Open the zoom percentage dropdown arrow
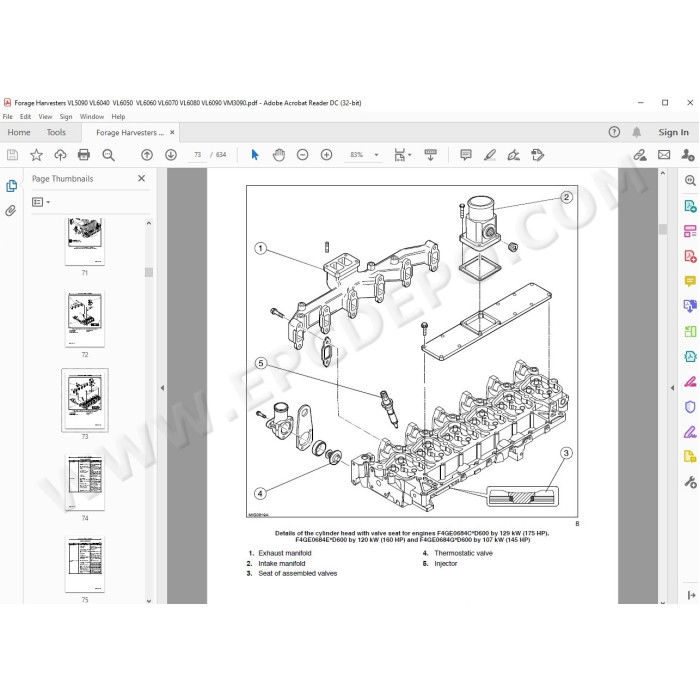 pyautogui.click(x=376, y=155)
